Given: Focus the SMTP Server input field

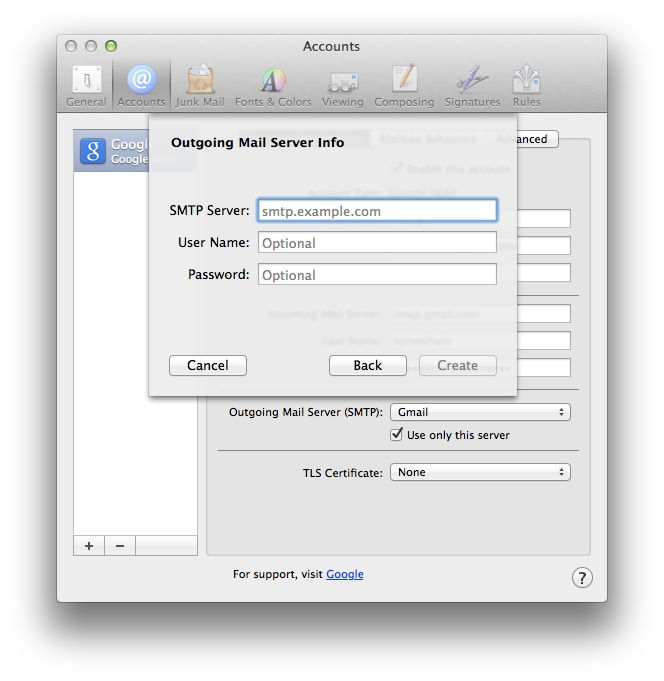Looking at the screenshot, I should [377, 211].
